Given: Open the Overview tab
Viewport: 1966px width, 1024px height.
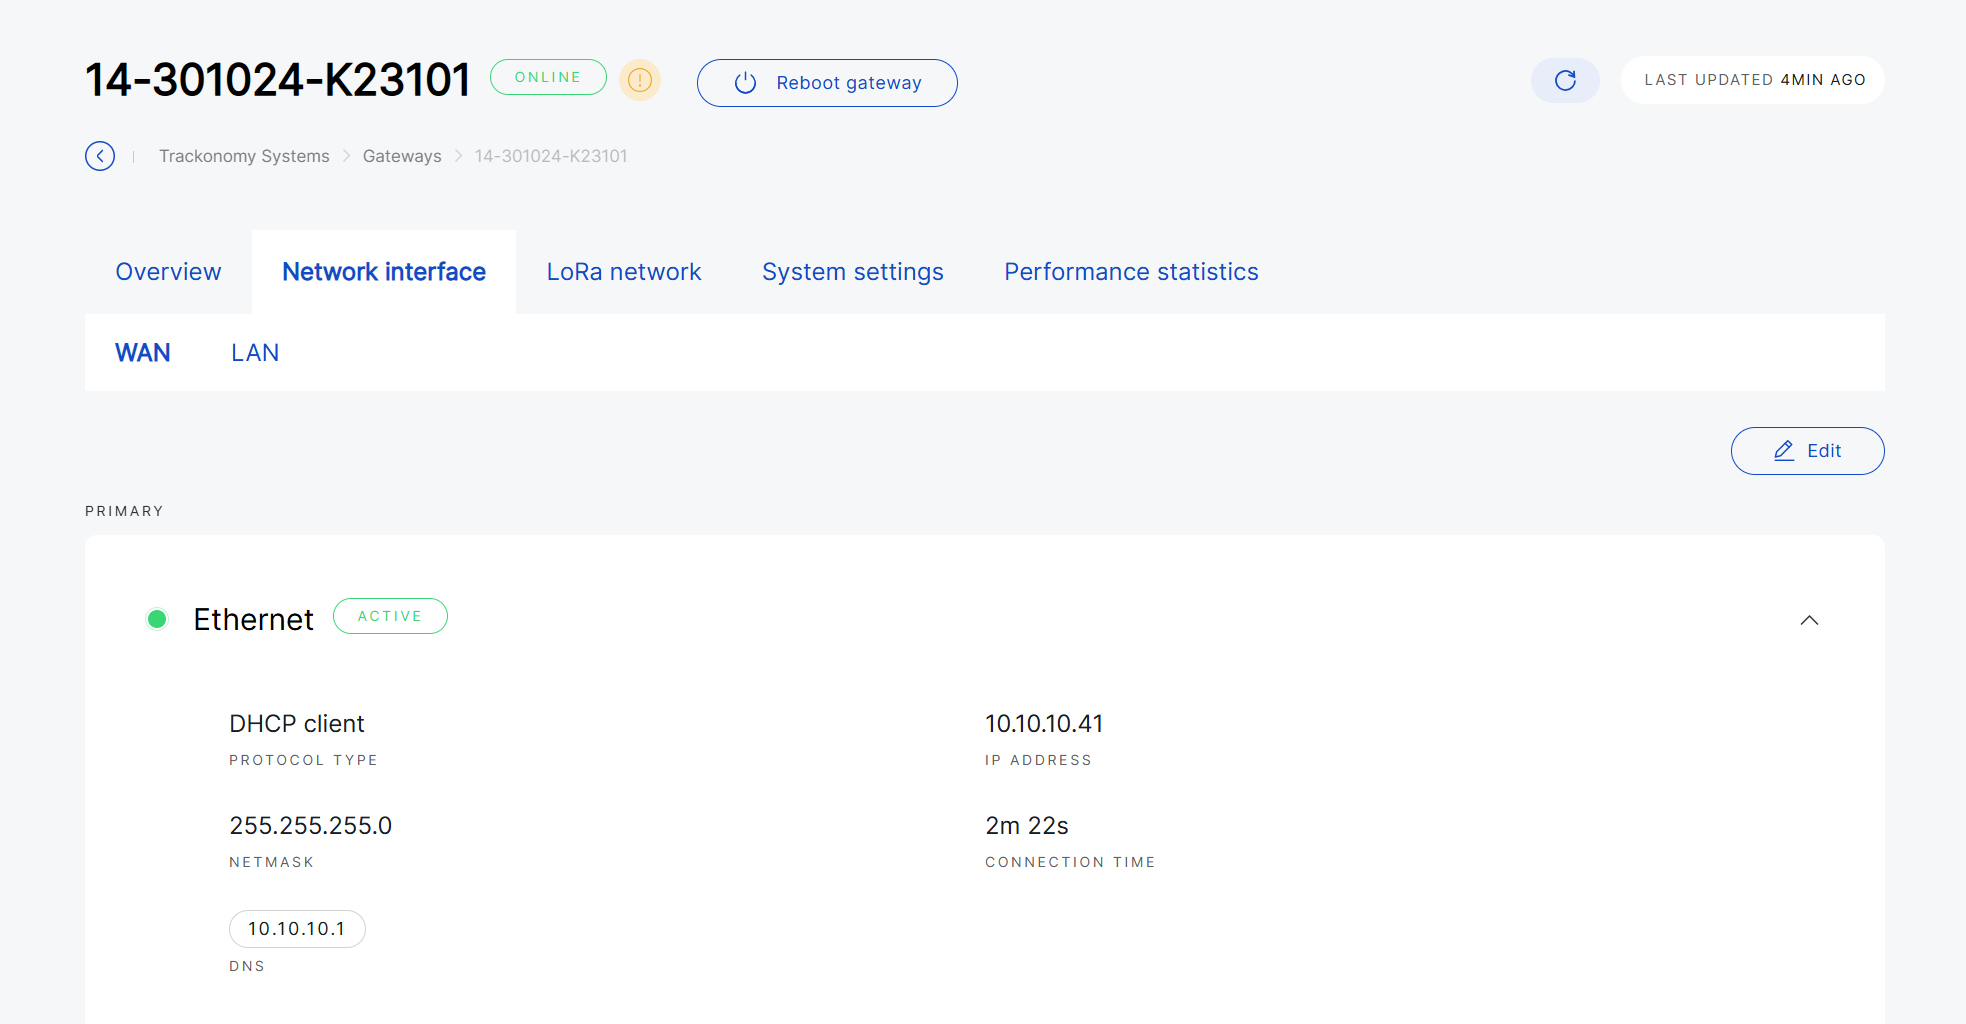Looking at the screenshot, I should point(168,272).
